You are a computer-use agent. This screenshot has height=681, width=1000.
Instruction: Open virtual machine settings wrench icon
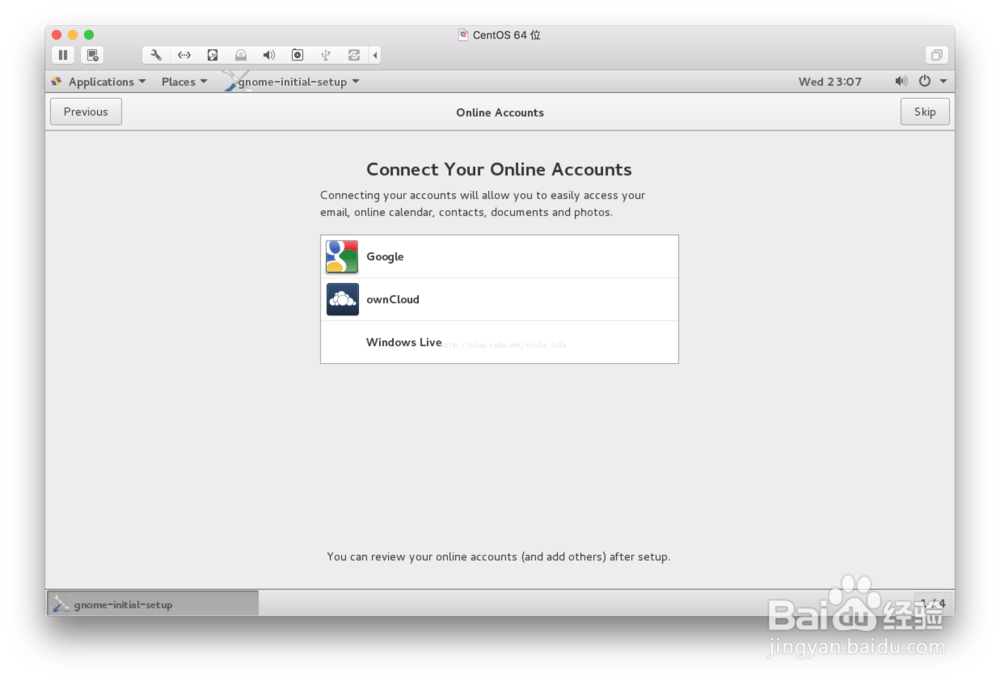(156, 55)
